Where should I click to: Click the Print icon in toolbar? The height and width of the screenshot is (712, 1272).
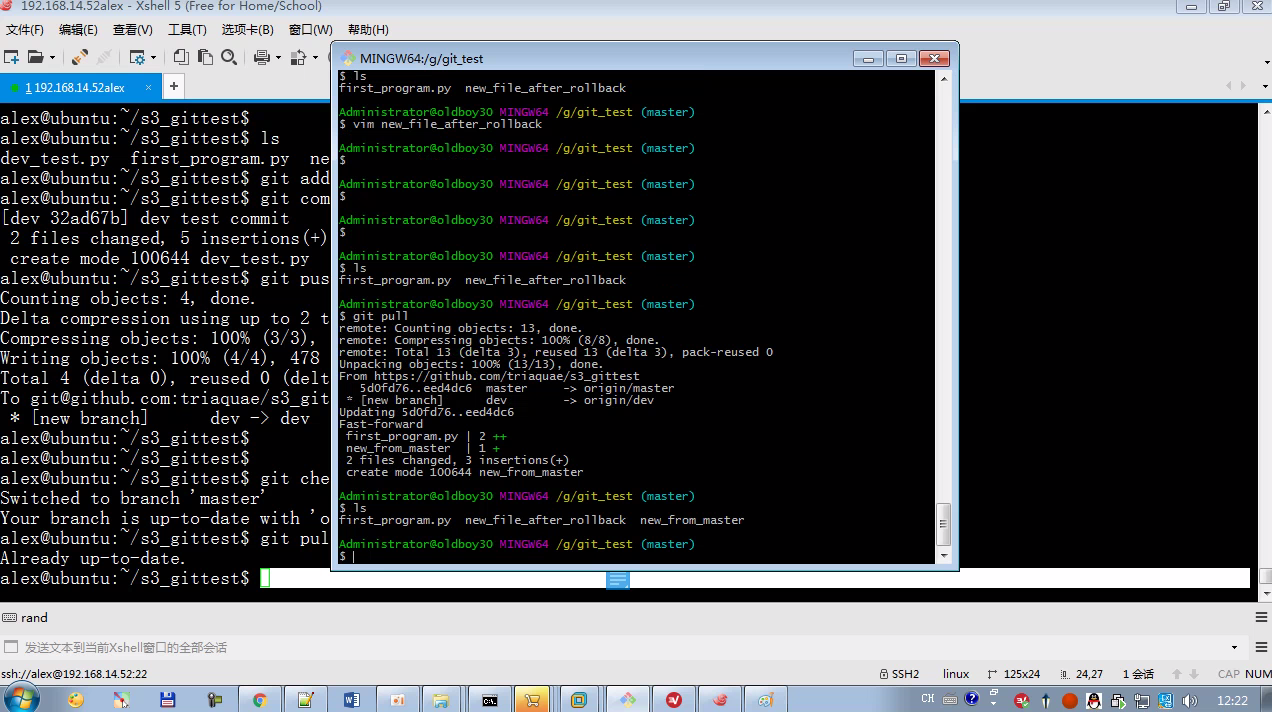point(261,57)
